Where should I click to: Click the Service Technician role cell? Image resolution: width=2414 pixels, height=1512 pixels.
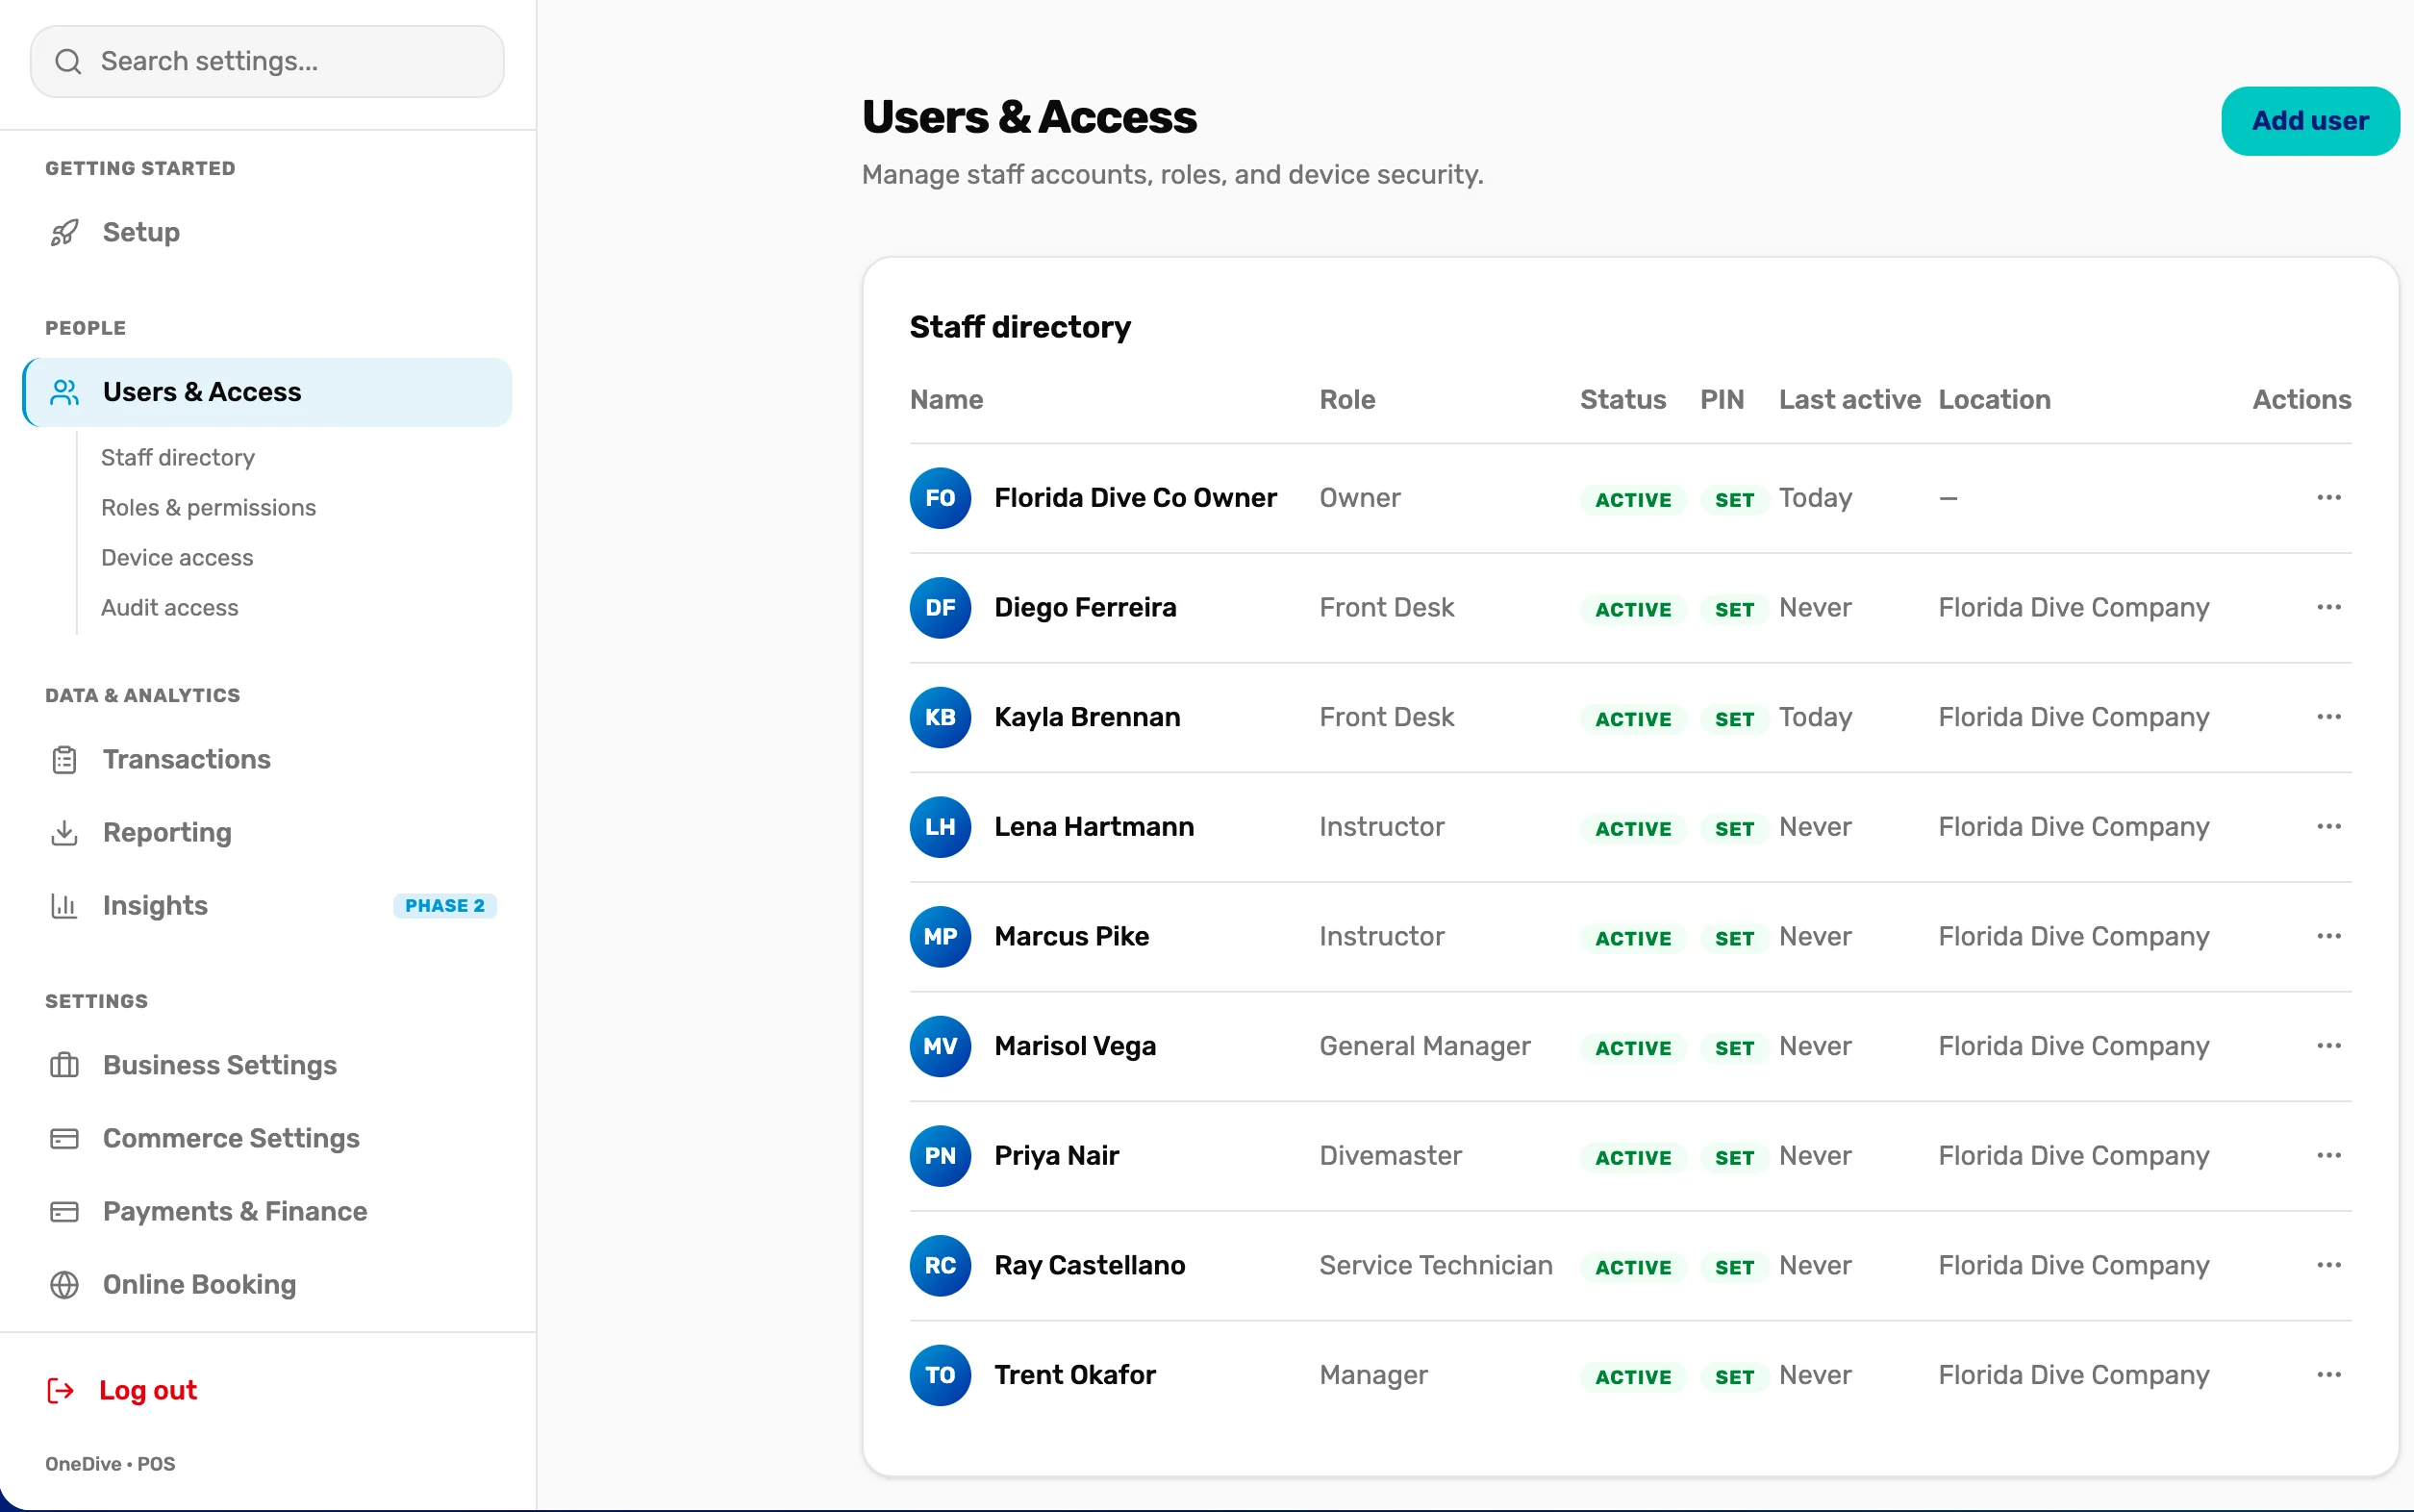coord(1436,1265)
